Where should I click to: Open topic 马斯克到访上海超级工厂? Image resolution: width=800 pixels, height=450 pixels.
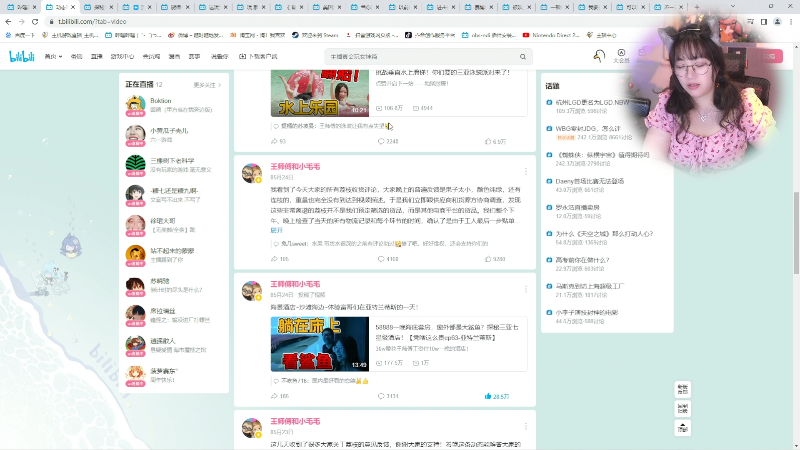(589, 286)
